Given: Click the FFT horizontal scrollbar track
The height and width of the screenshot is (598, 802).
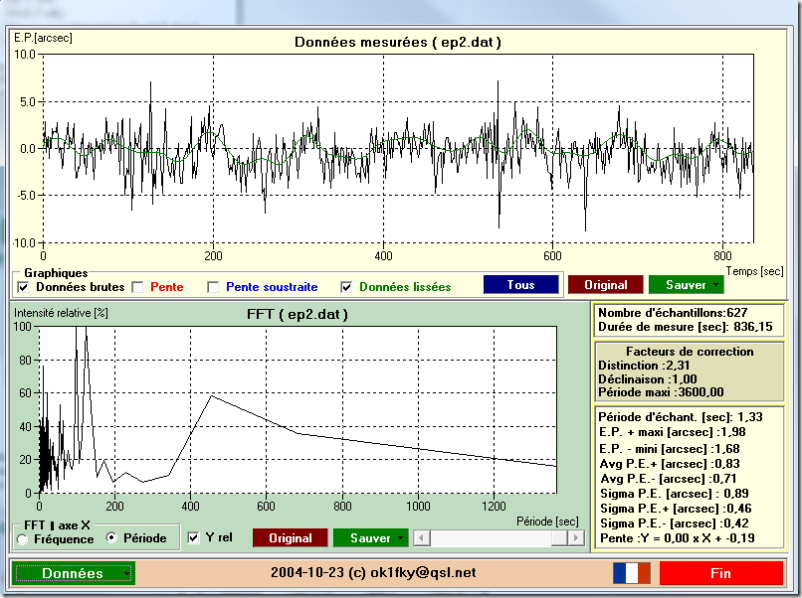Looking at the screenshot, I should [500, 538].
